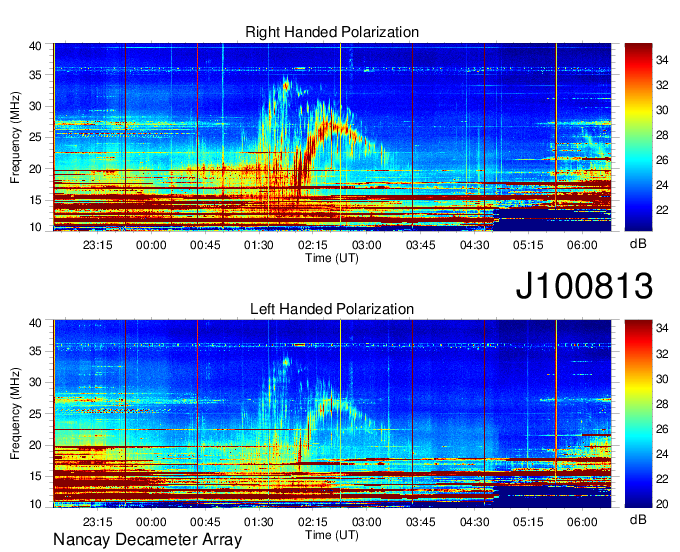Click the '25' frequency tick of Right Handed plot
Image resolution: width=680 pixels, height=552 pixels.
click(36, 137)
